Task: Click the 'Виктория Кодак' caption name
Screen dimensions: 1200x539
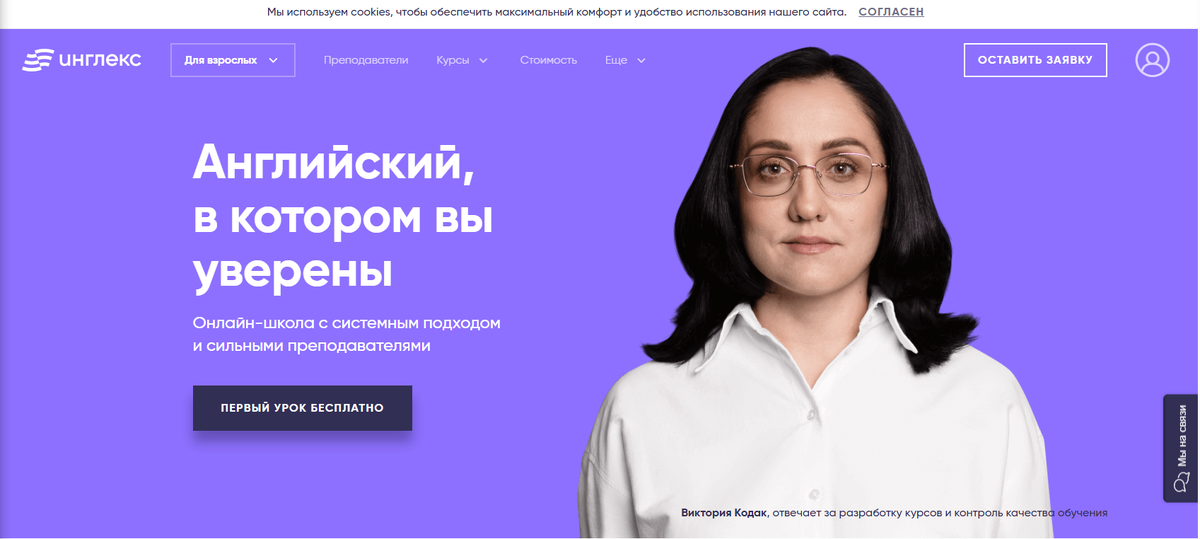Action: (x=724, y=513)
